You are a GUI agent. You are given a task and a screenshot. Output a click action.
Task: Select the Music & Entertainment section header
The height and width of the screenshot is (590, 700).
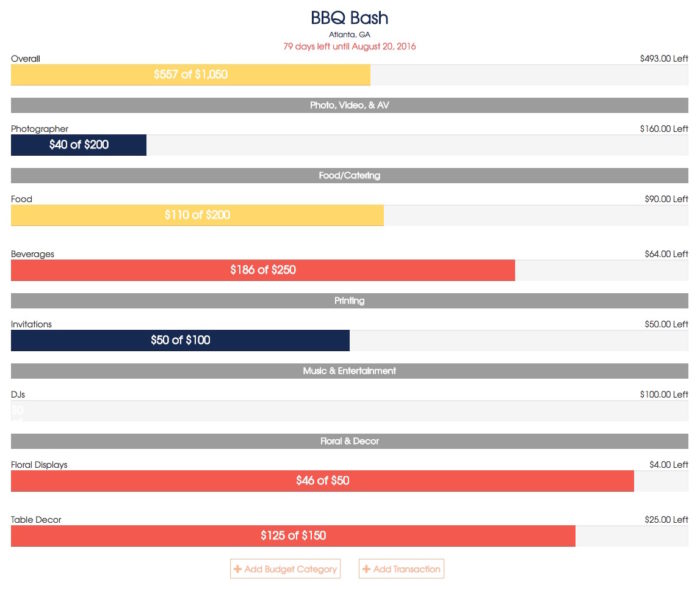pos(350,371)
